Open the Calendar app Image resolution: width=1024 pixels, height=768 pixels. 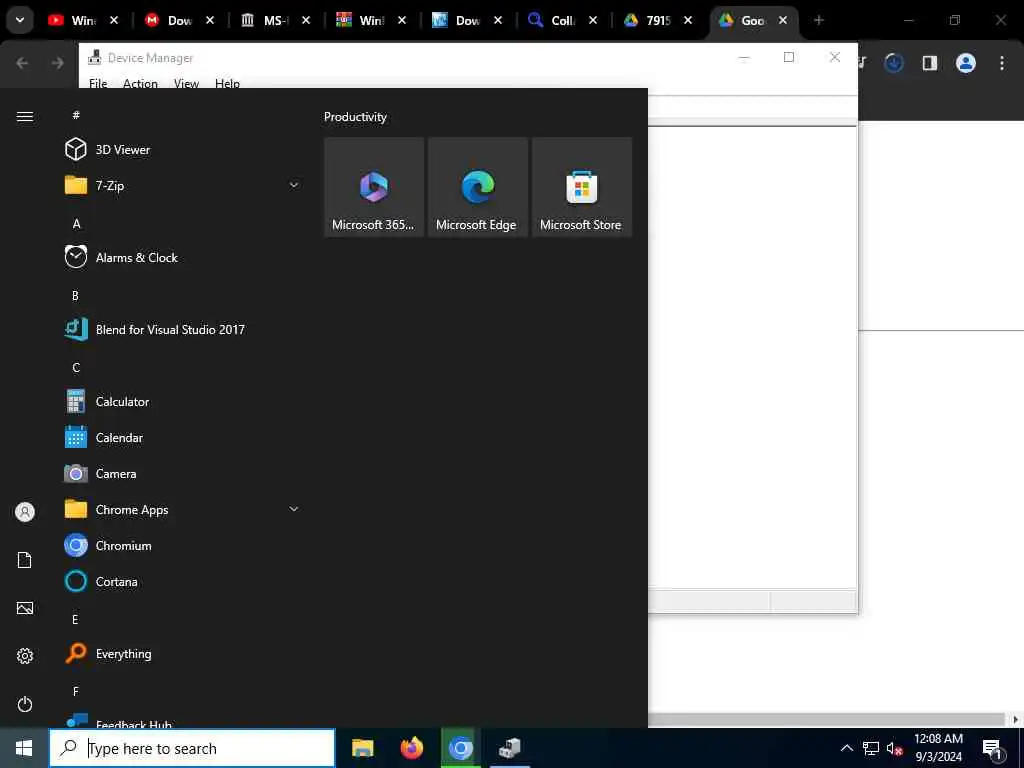pos(183,438)
